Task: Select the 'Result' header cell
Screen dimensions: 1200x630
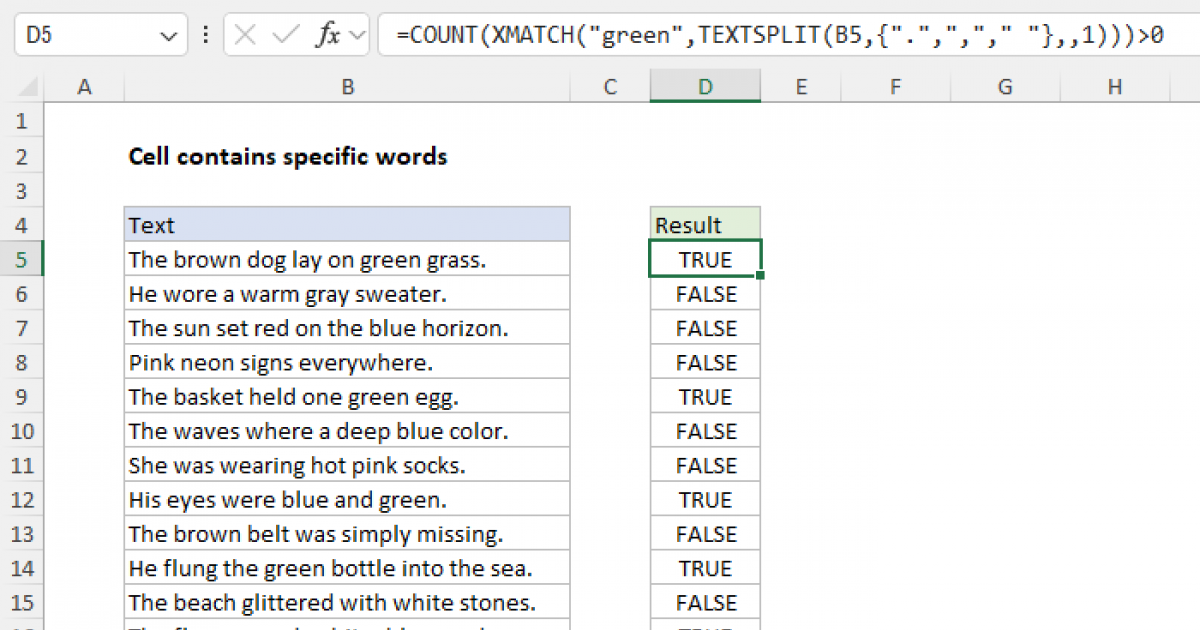Action: tap(705, 225)
